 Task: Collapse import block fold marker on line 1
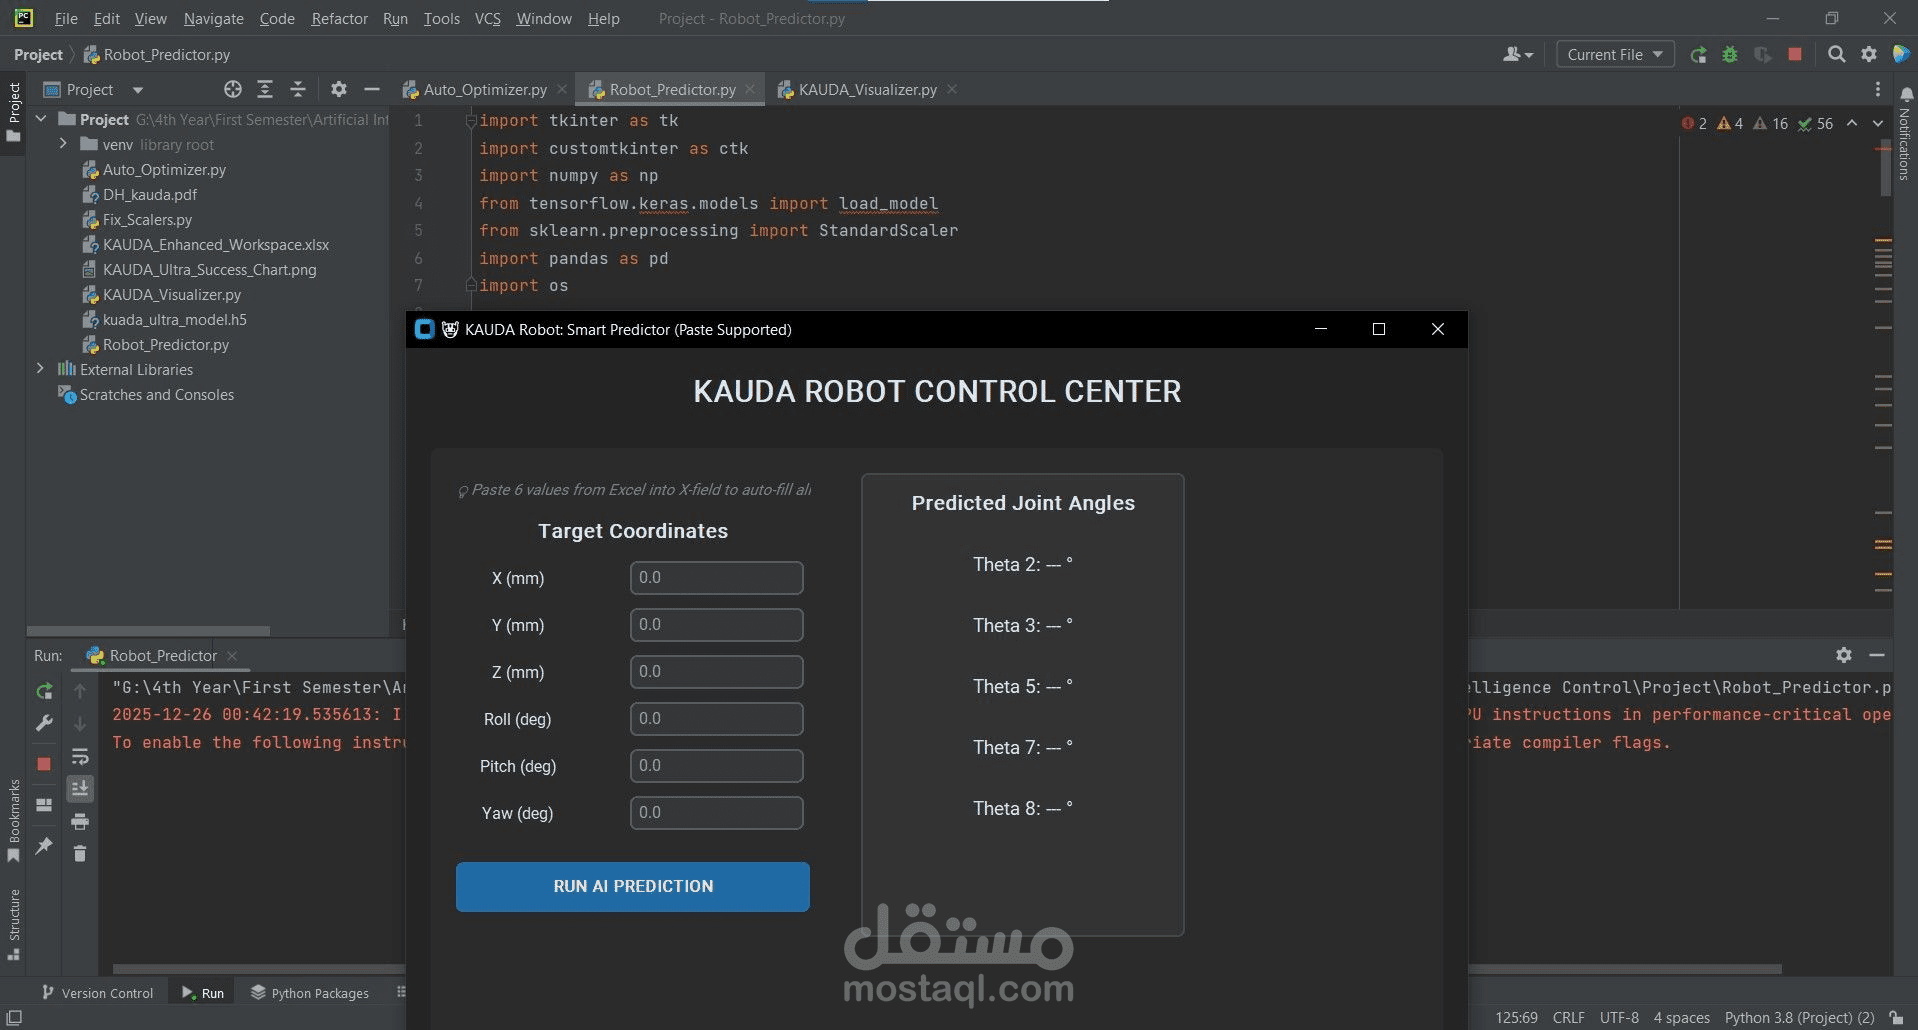470,121
